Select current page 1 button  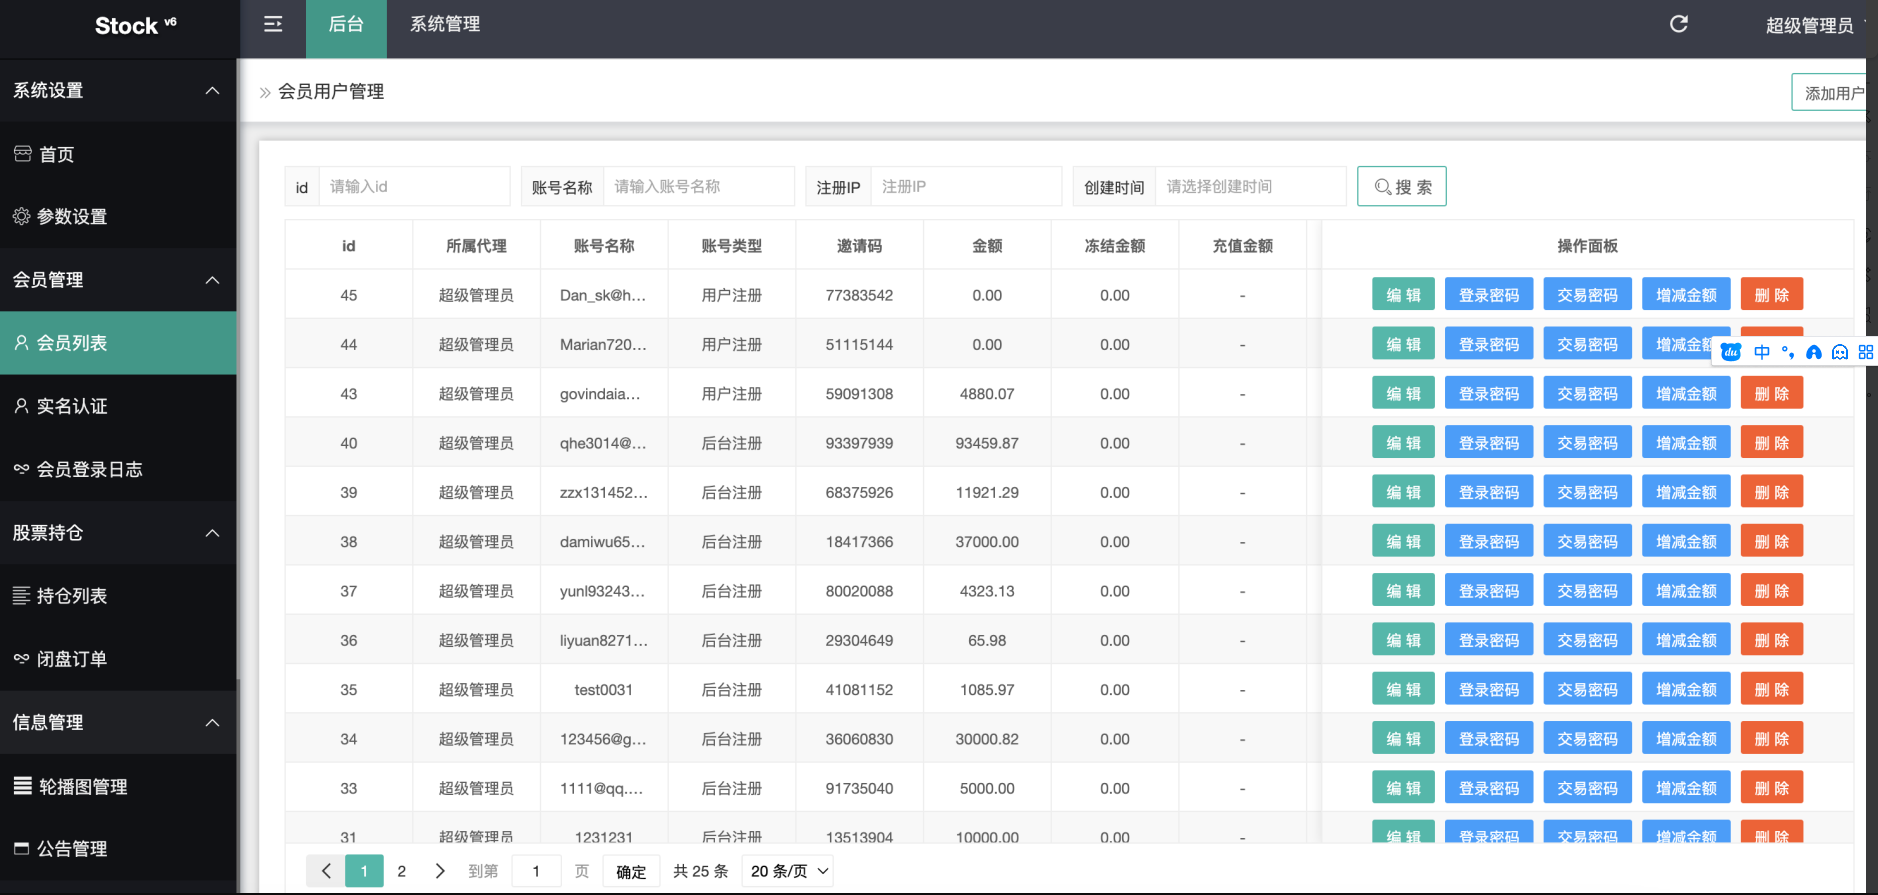364,871
